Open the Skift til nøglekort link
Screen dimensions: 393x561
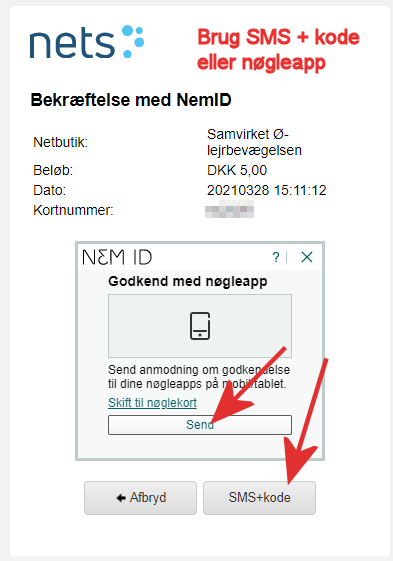(x=152, y=403)
